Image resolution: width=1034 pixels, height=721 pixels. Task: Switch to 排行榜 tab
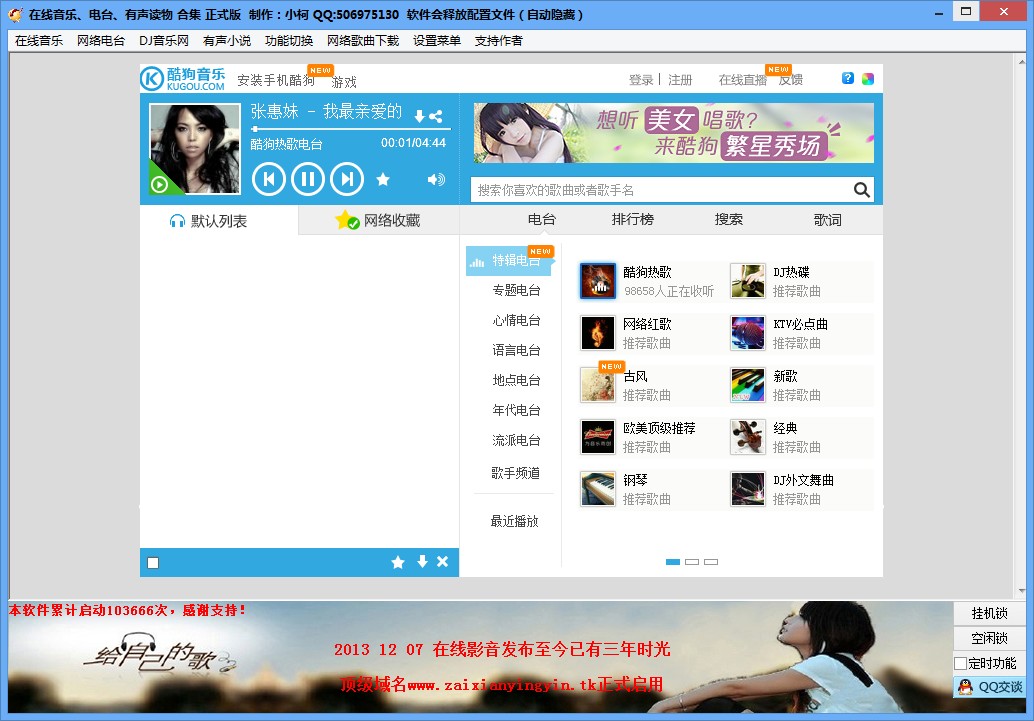(x=633, y=219)
